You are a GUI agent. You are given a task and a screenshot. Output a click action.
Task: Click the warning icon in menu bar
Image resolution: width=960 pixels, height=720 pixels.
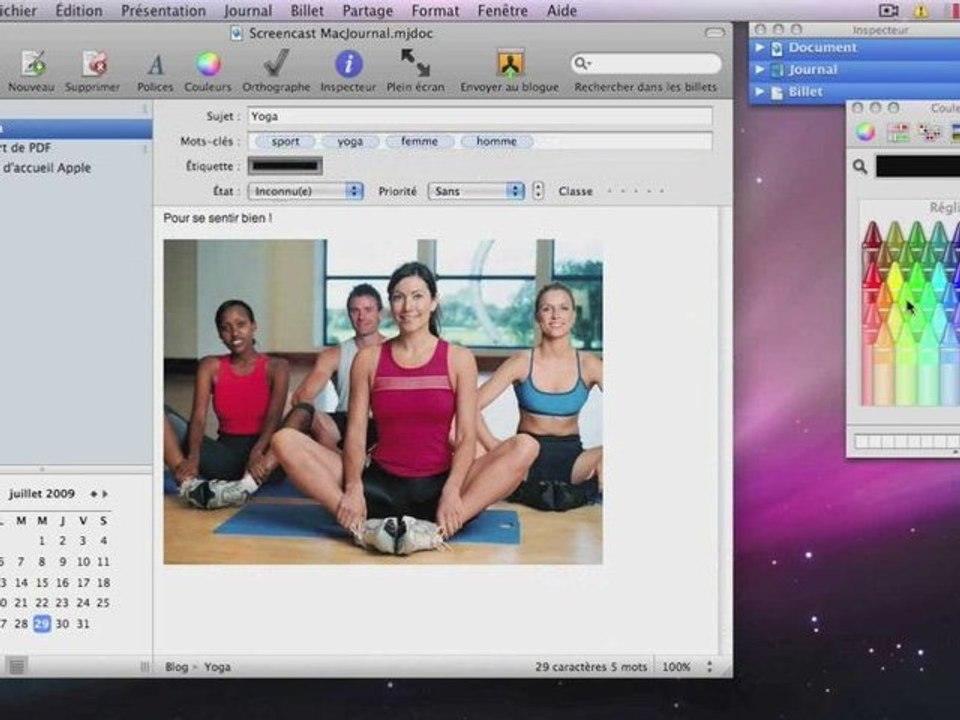(x=921, y=10)
